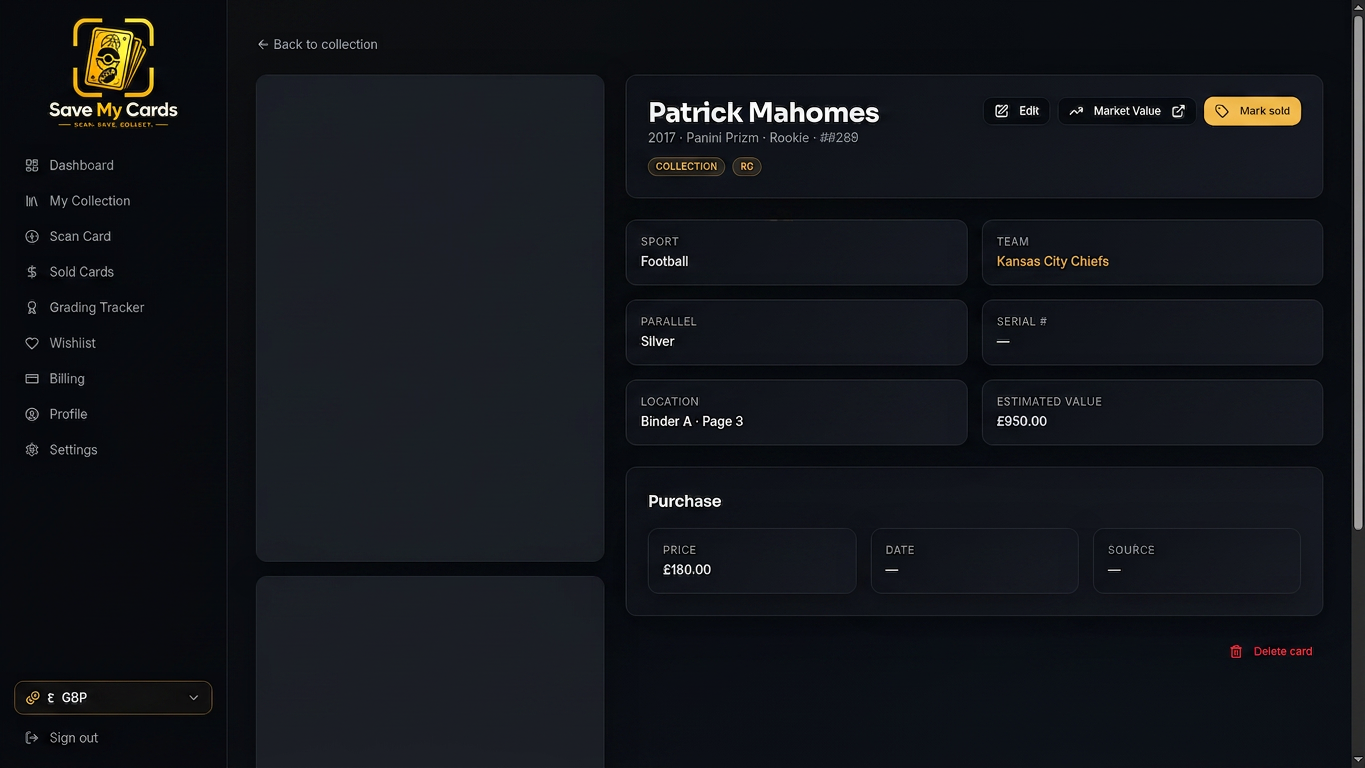1365x768 pixels.
Task: Click the Profile user icon
Action: click(32, 414)
